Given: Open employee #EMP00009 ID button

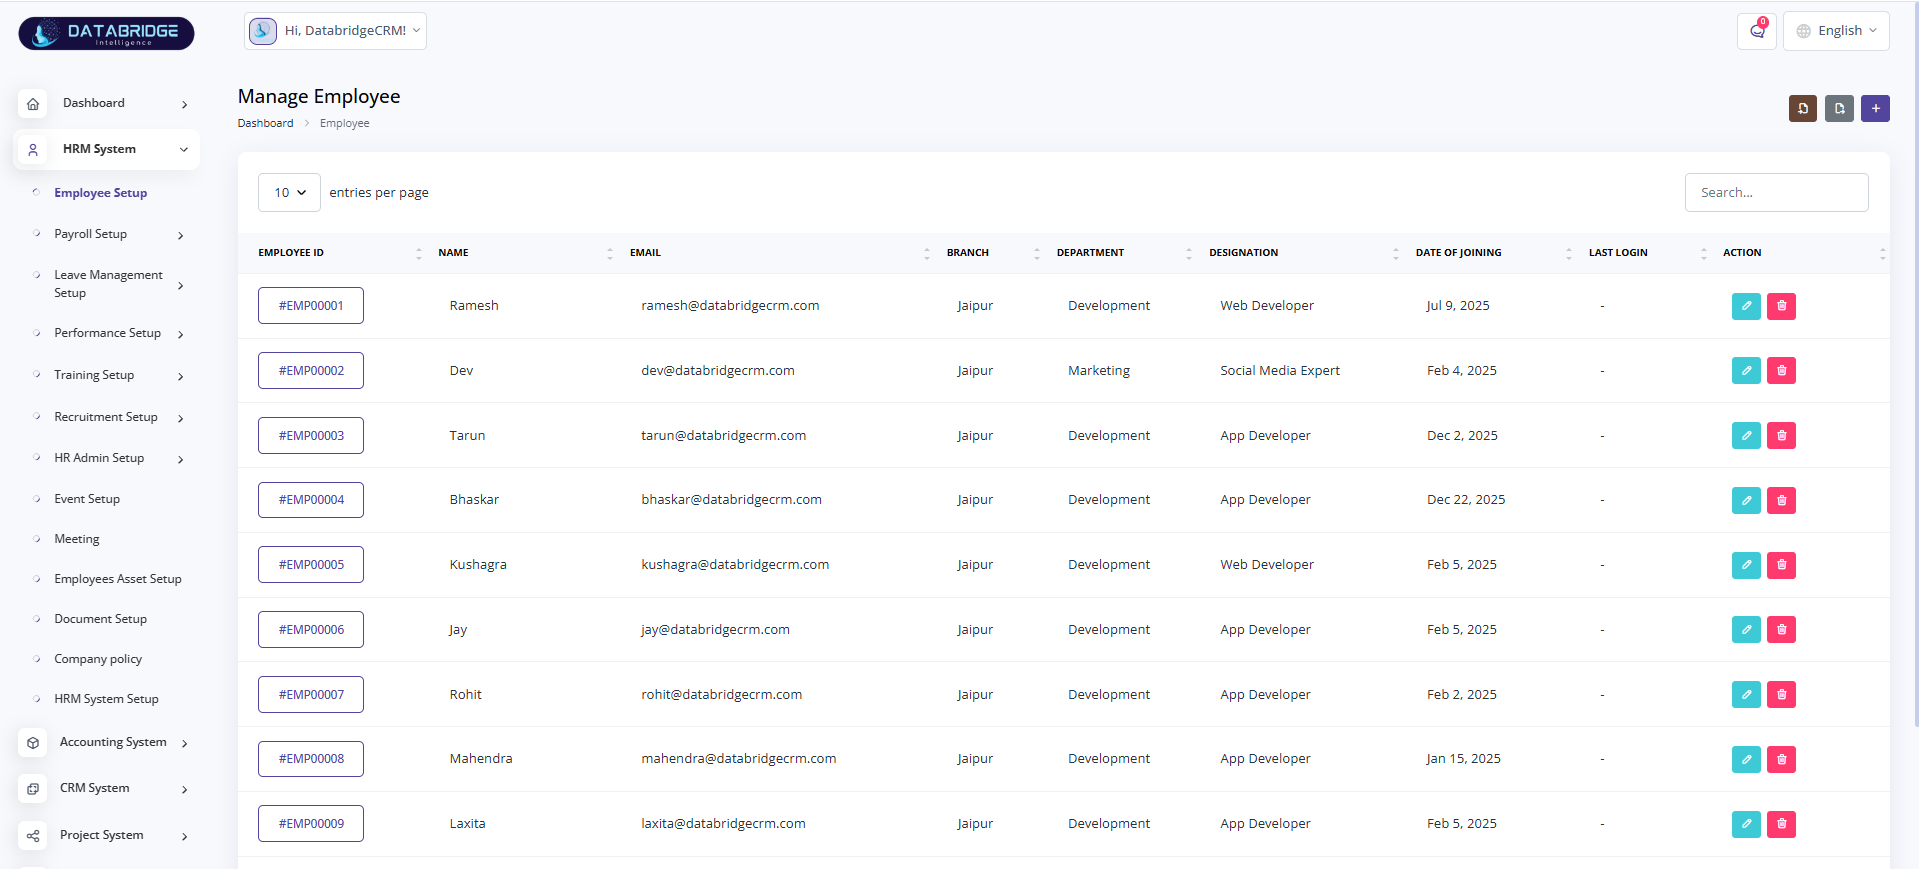Looking at the screenshot, I should click(311, 824).
